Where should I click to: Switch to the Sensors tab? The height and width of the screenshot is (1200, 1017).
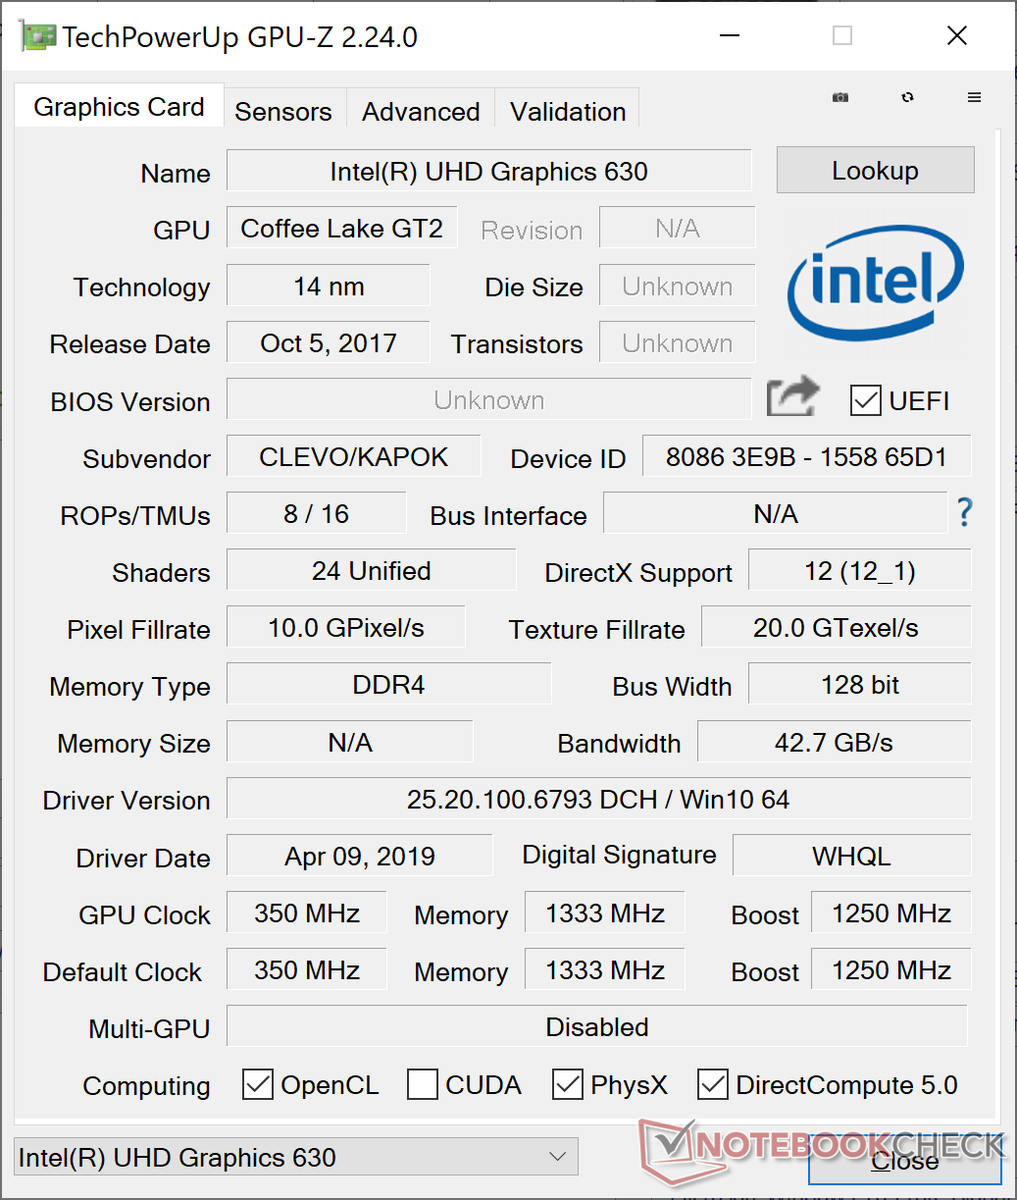coord(283,111)
